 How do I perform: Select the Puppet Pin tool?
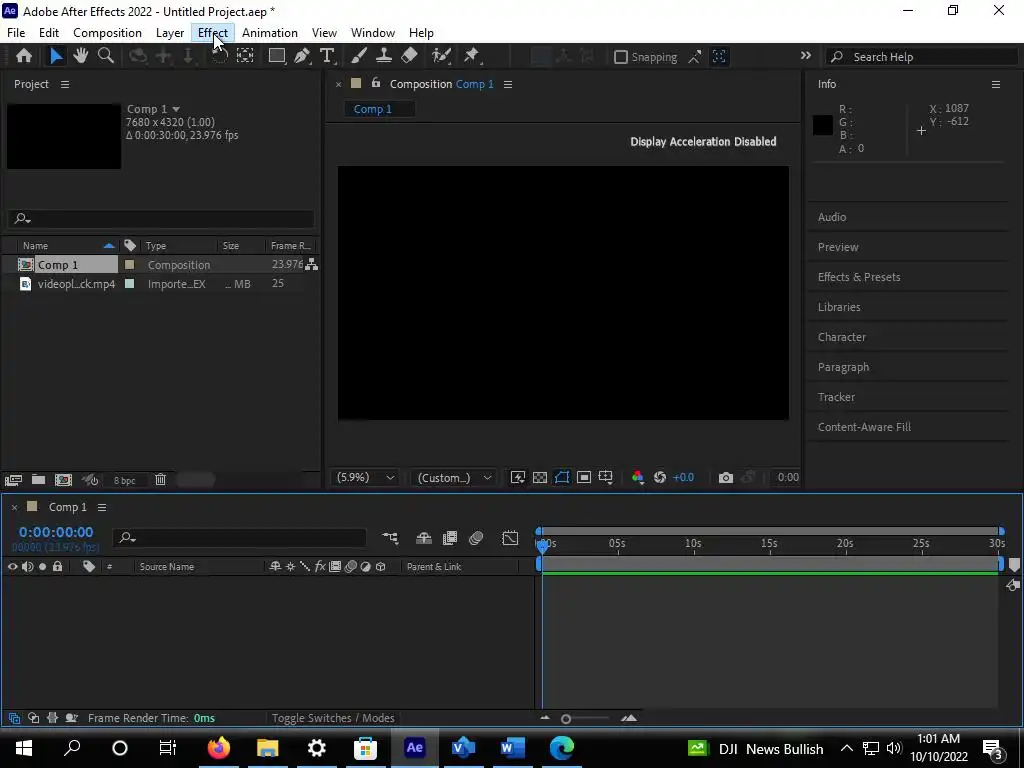472,56
